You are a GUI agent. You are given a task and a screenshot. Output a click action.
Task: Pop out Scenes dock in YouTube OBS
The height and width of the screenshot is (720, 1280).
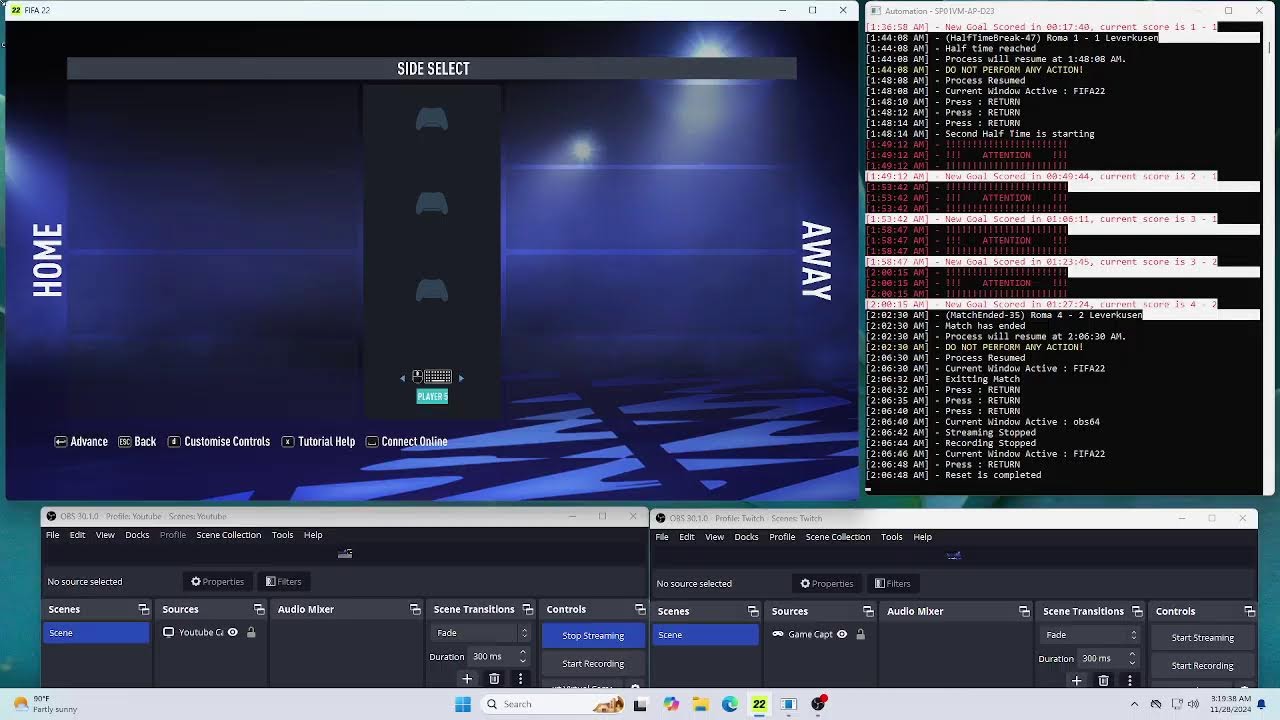coord(144,609)
